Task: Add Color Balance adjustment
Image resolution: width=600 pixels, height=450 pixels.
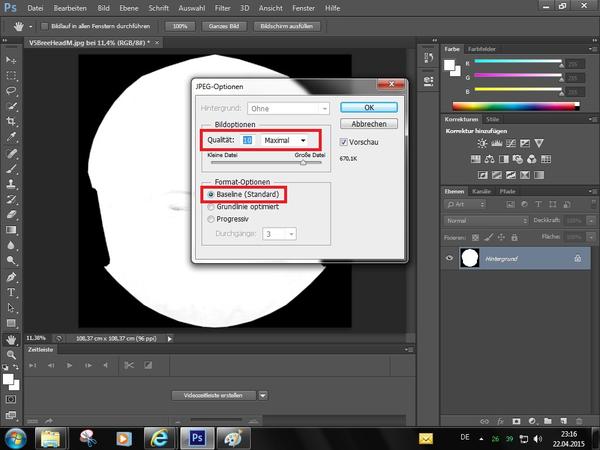Action: click(489, 159)
